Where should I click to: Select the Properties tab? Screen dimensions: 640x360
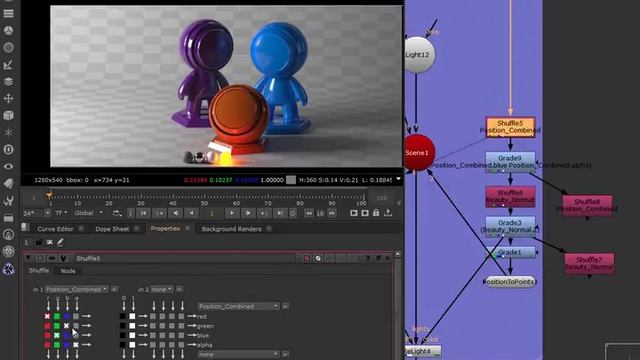click(165, 229)
